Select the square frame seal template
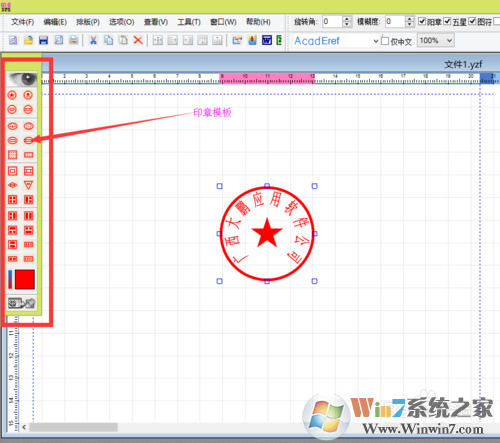The image size is (500, 443). 12,171
